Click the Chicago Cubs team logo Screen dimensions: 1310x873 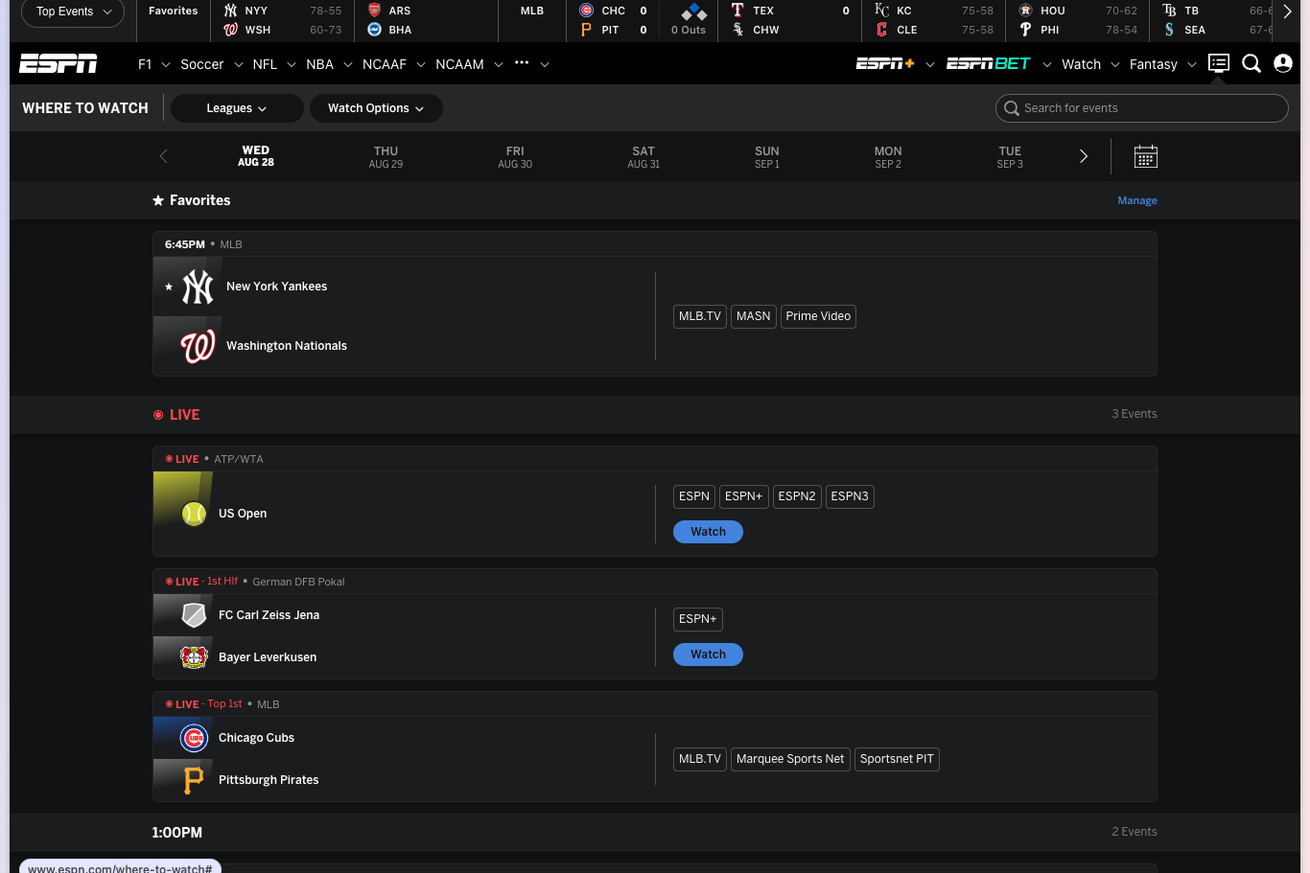pos(194,738)
